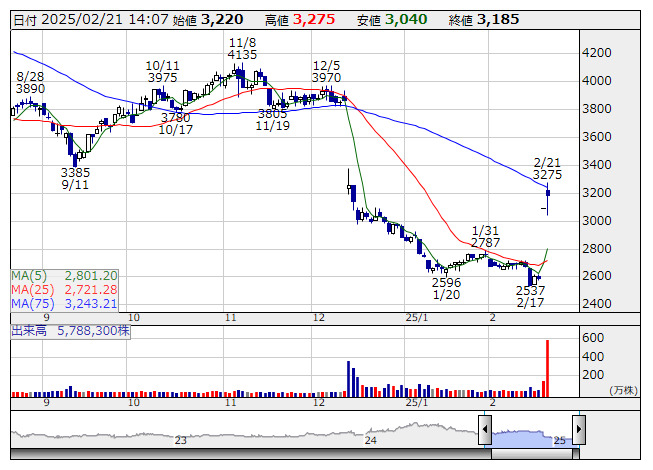The width and height of the screenshot is (653, 470).
Task: Click the 25/1 month label on price axis
Action: [x=417, y=318]
